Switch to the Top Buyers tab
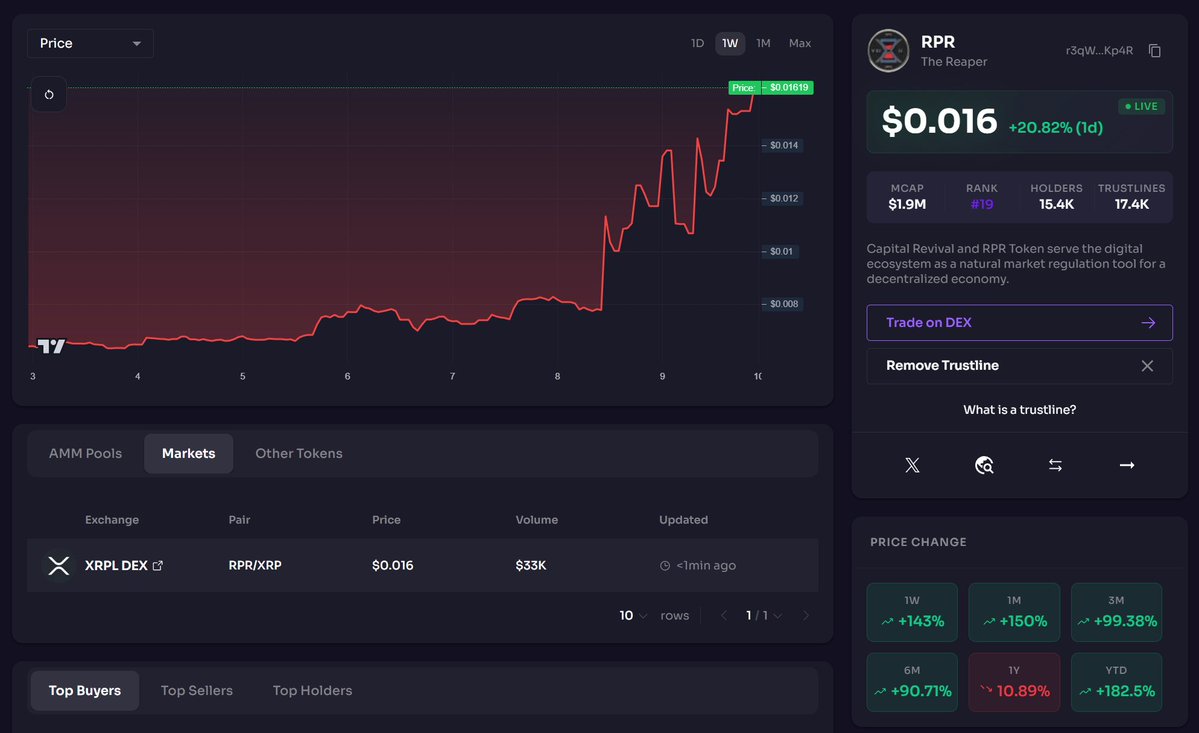 tap(85, 690)
